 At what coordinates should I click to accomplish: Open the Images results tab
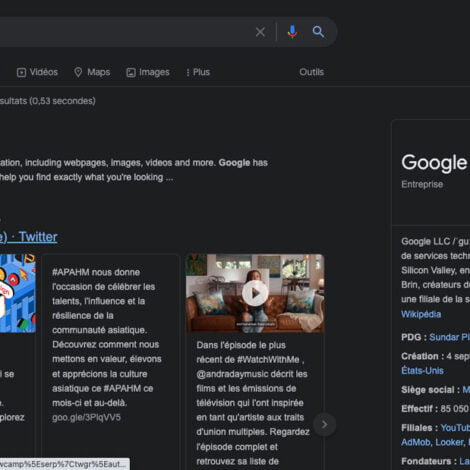pyautogui.click(x=148, y=72)
